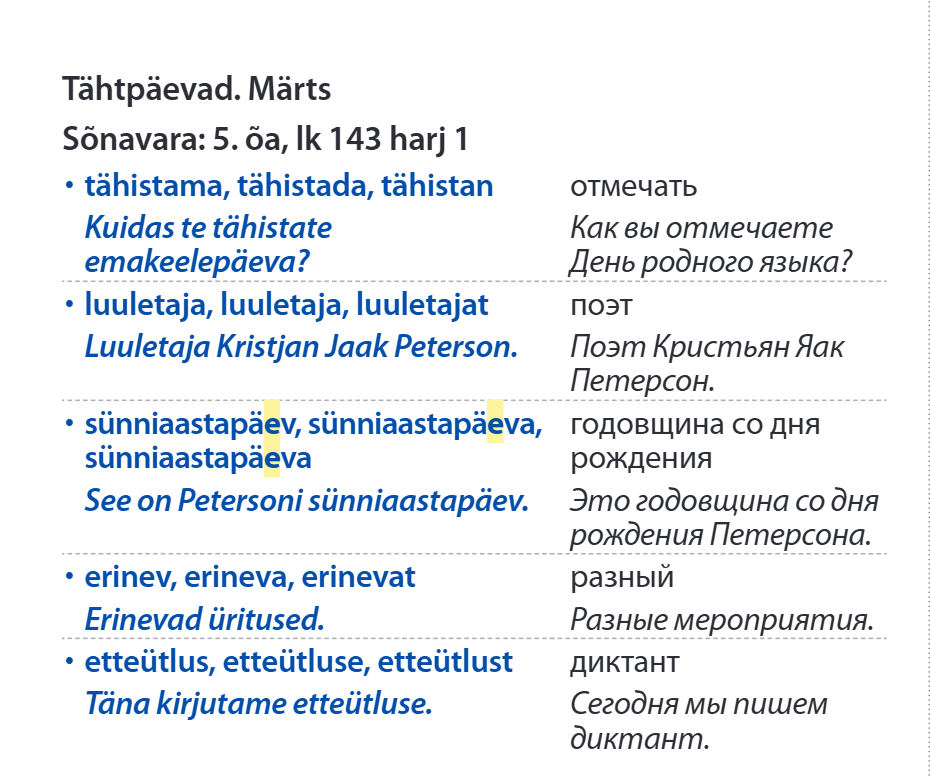Screen dimensions: 930x777
Task: Click the highlighted "e" in the third-line sünniaastapäeva
Action: pos(271,458)
